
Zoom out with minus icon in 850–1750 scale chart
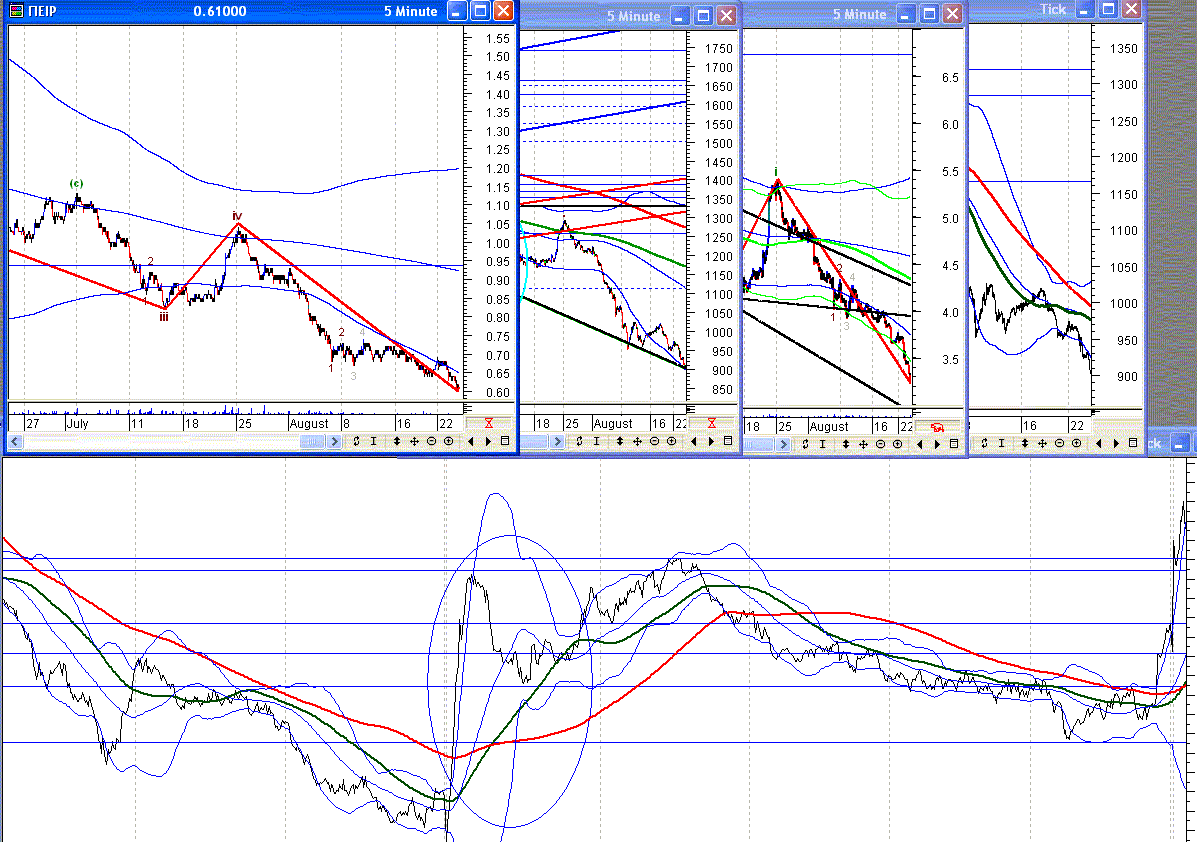click(x=654, y=441)
